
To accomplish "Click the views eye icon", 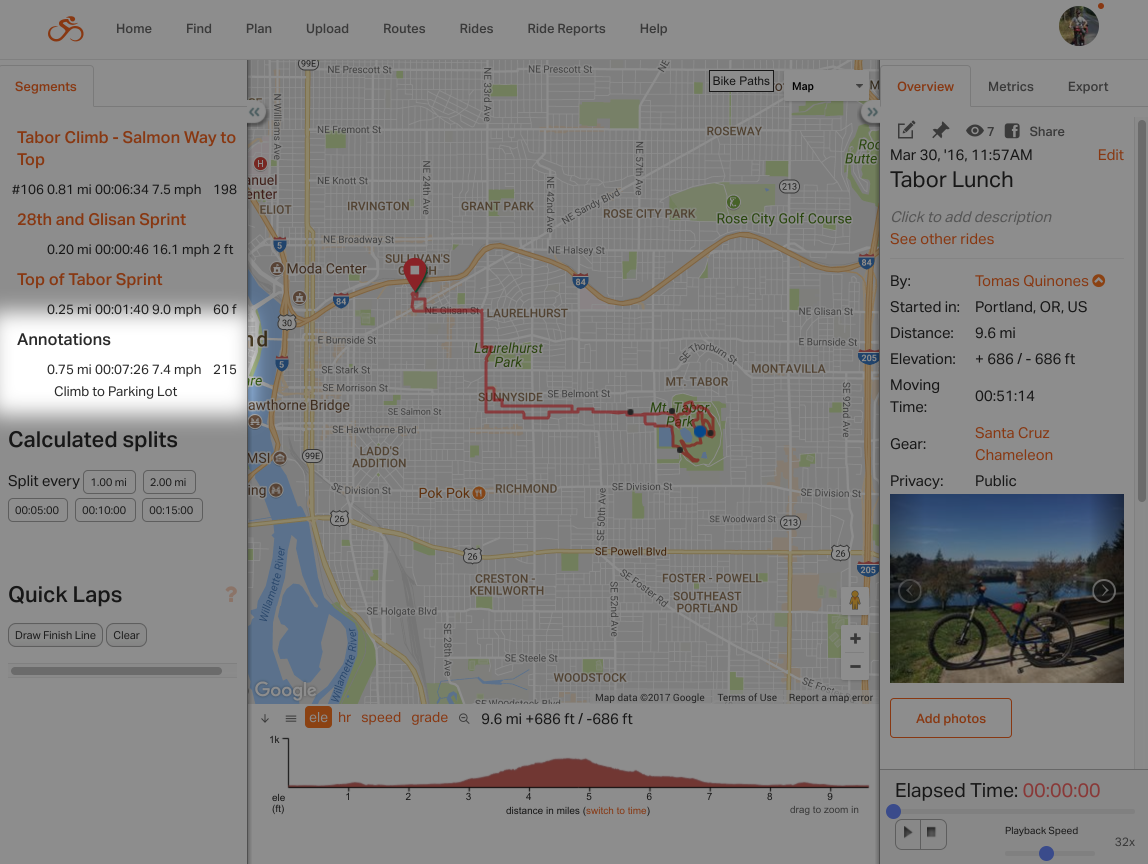I will pyautogui.click(x=974, y=130).
